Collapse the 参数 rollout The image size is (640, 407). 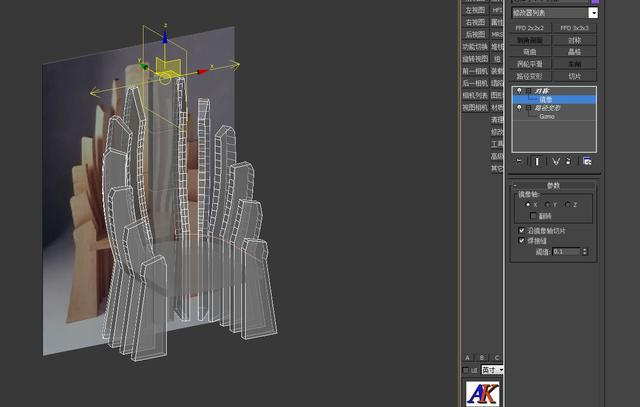pos(553,186)
